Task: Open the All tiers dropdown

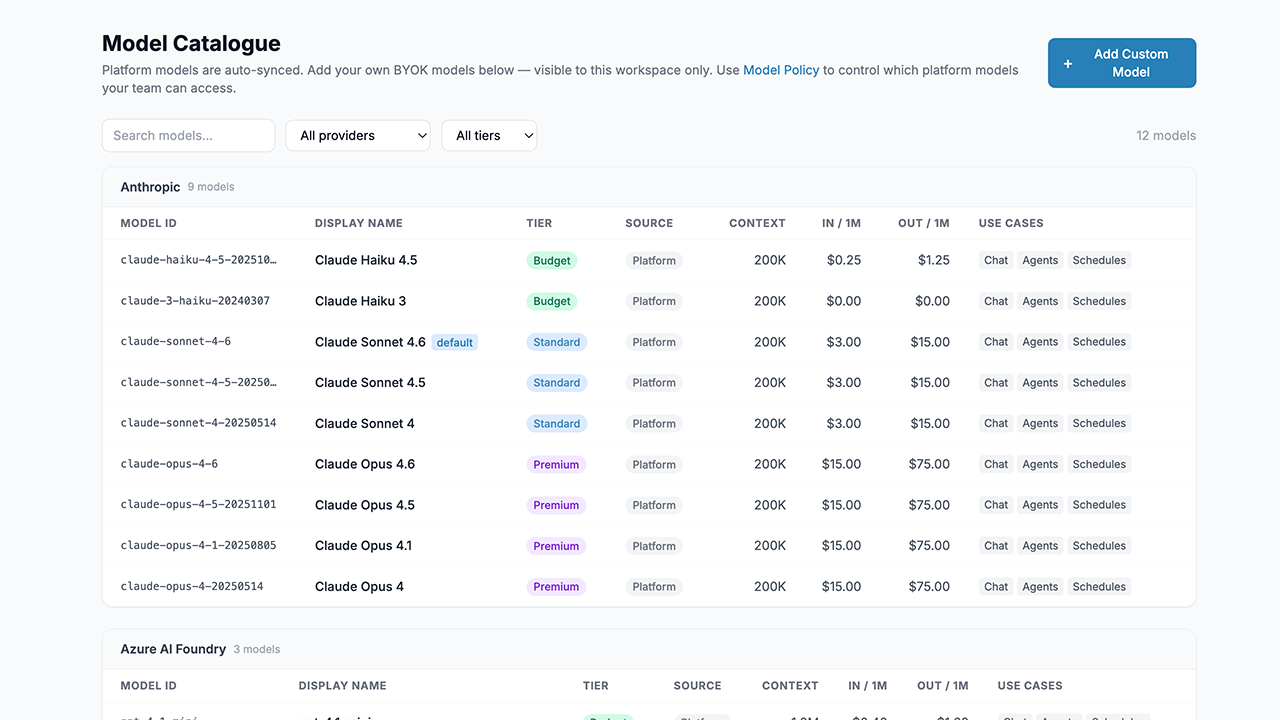Action: tap(489, 135)
